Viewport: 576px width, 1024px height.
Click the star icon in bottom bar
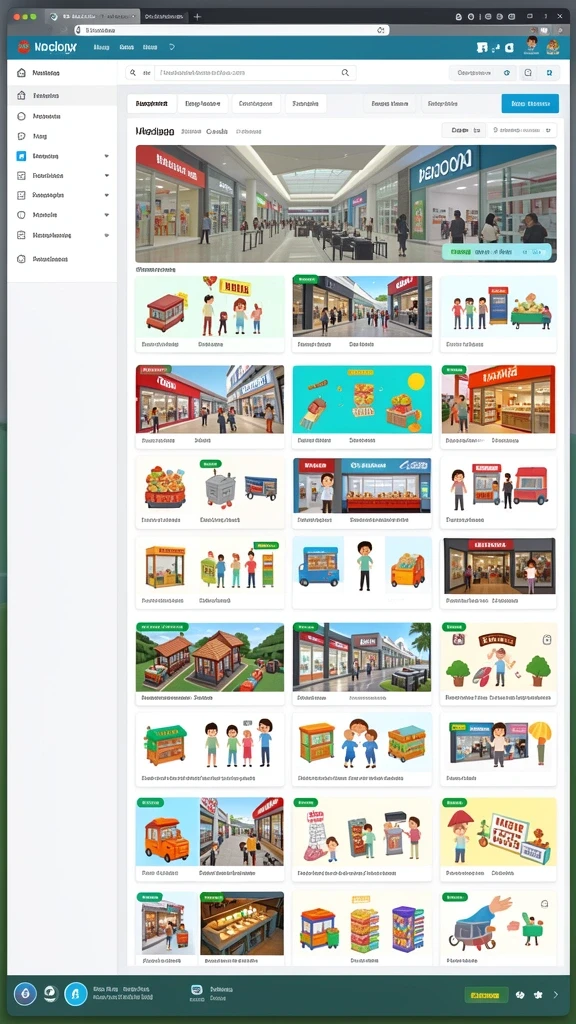click(537, 995)
